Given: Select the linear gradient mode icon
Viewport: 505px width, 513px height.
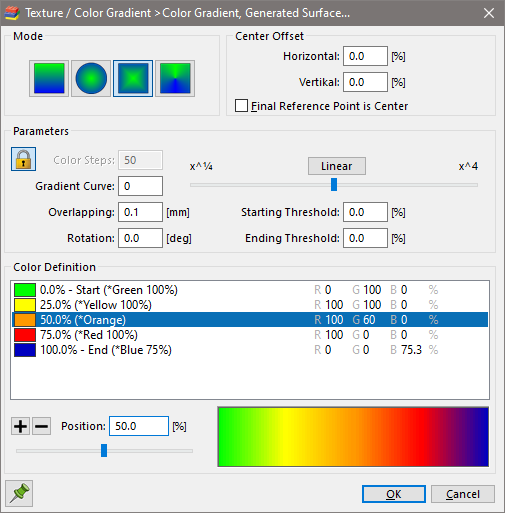Looking at the screenshot, I should pyautogui.click(x=49, y=79).
